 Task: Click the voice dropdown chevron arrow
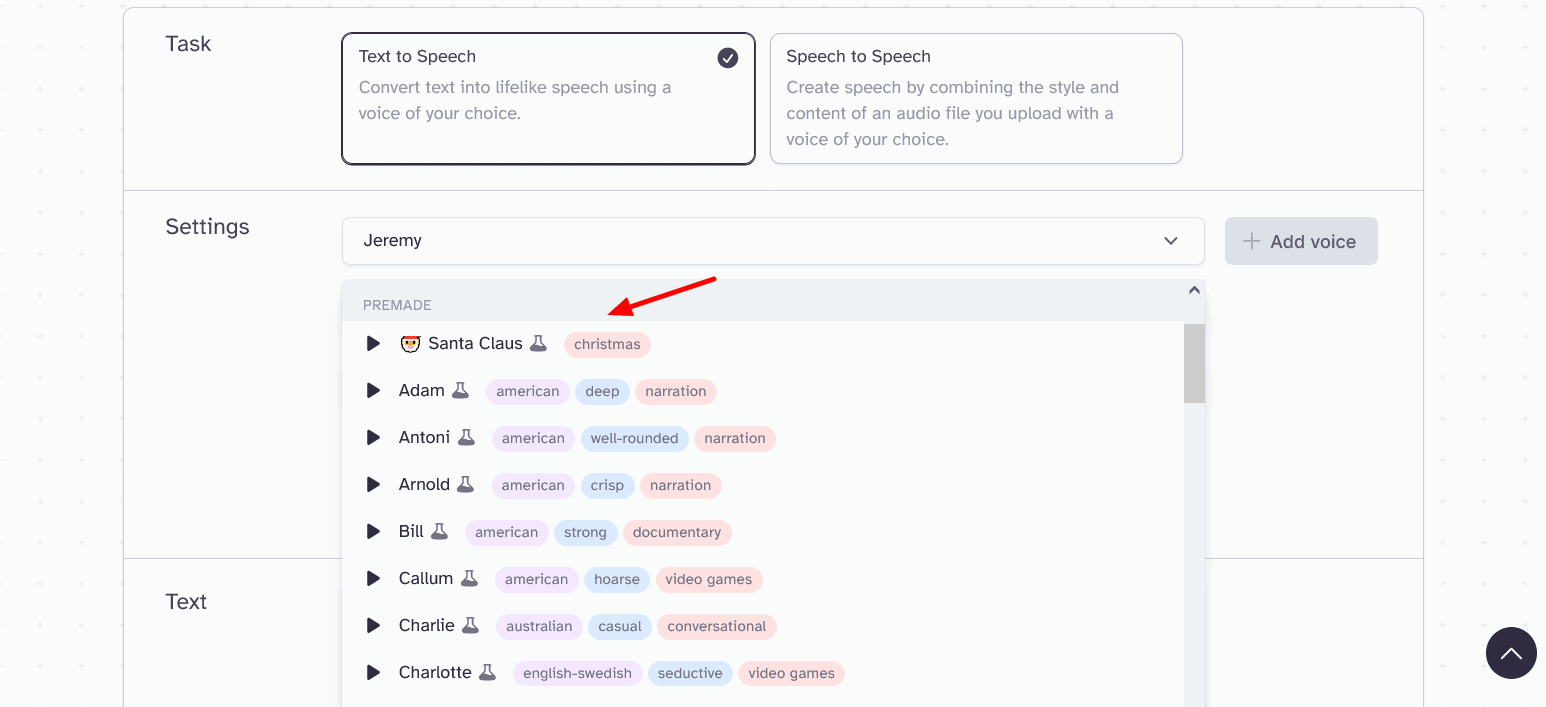[1171, 241]
